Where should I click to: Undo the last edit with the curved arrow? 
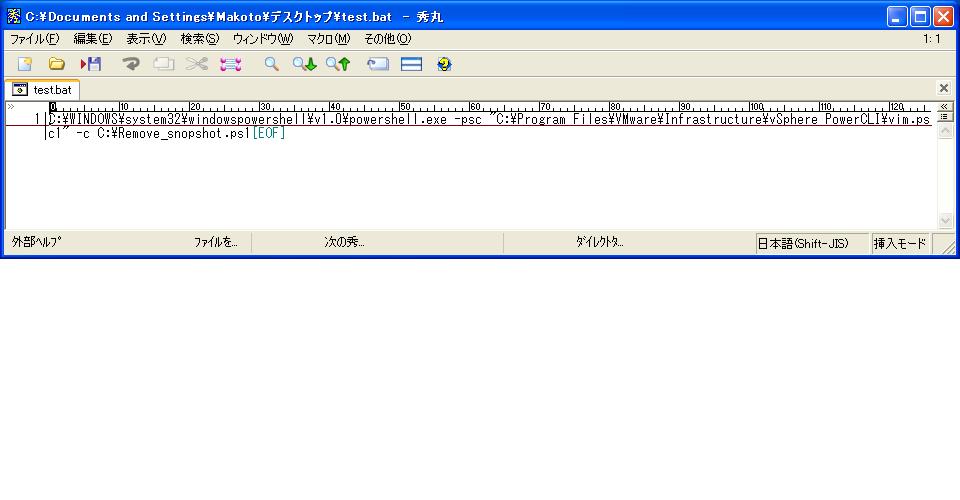(x=130, y=64)
